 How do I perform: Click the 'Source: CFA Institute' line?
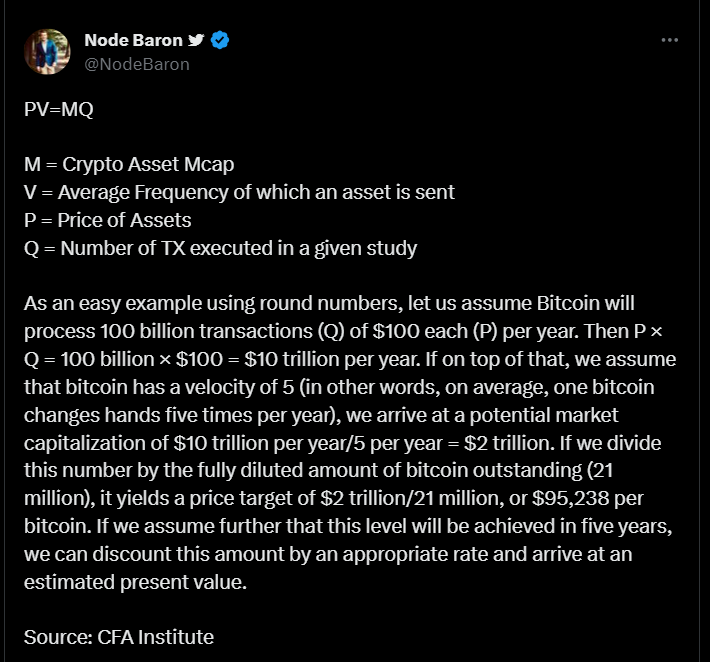pyautogui.click(x=119, y=638)
